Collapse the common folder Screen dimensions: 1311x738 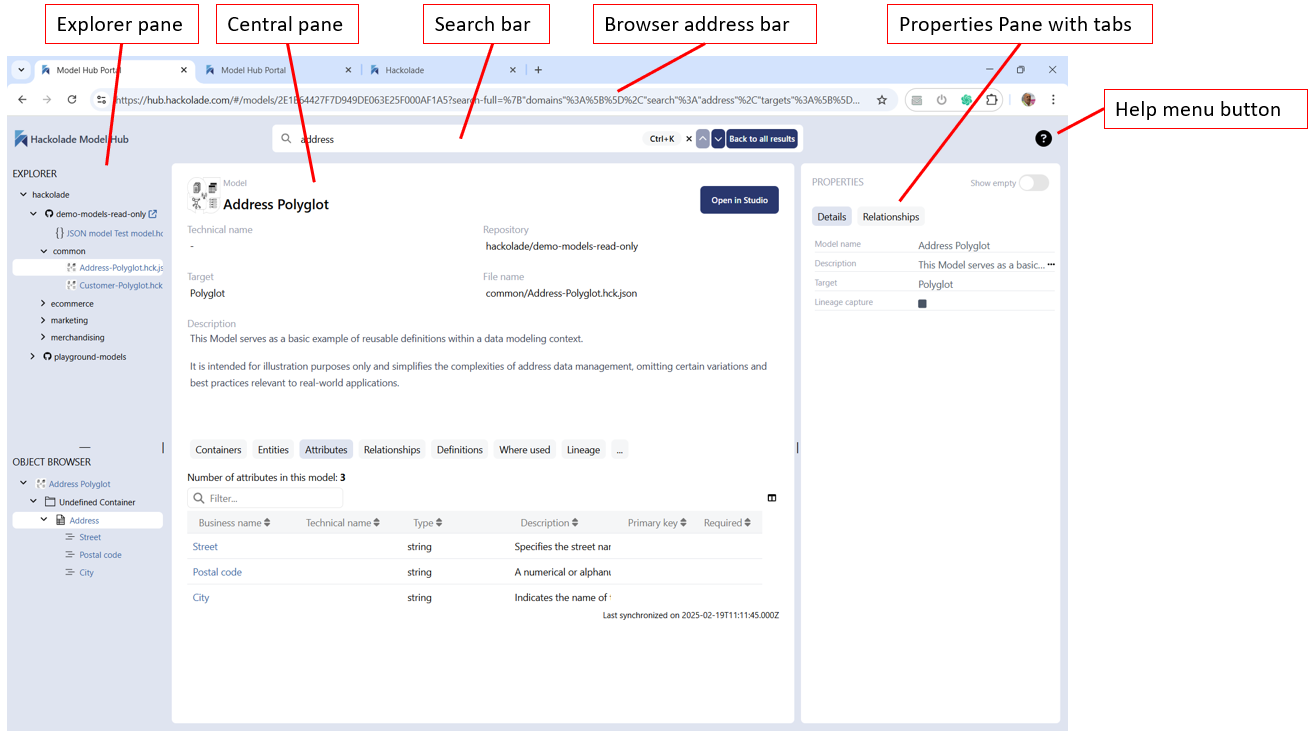click(43, 251)
